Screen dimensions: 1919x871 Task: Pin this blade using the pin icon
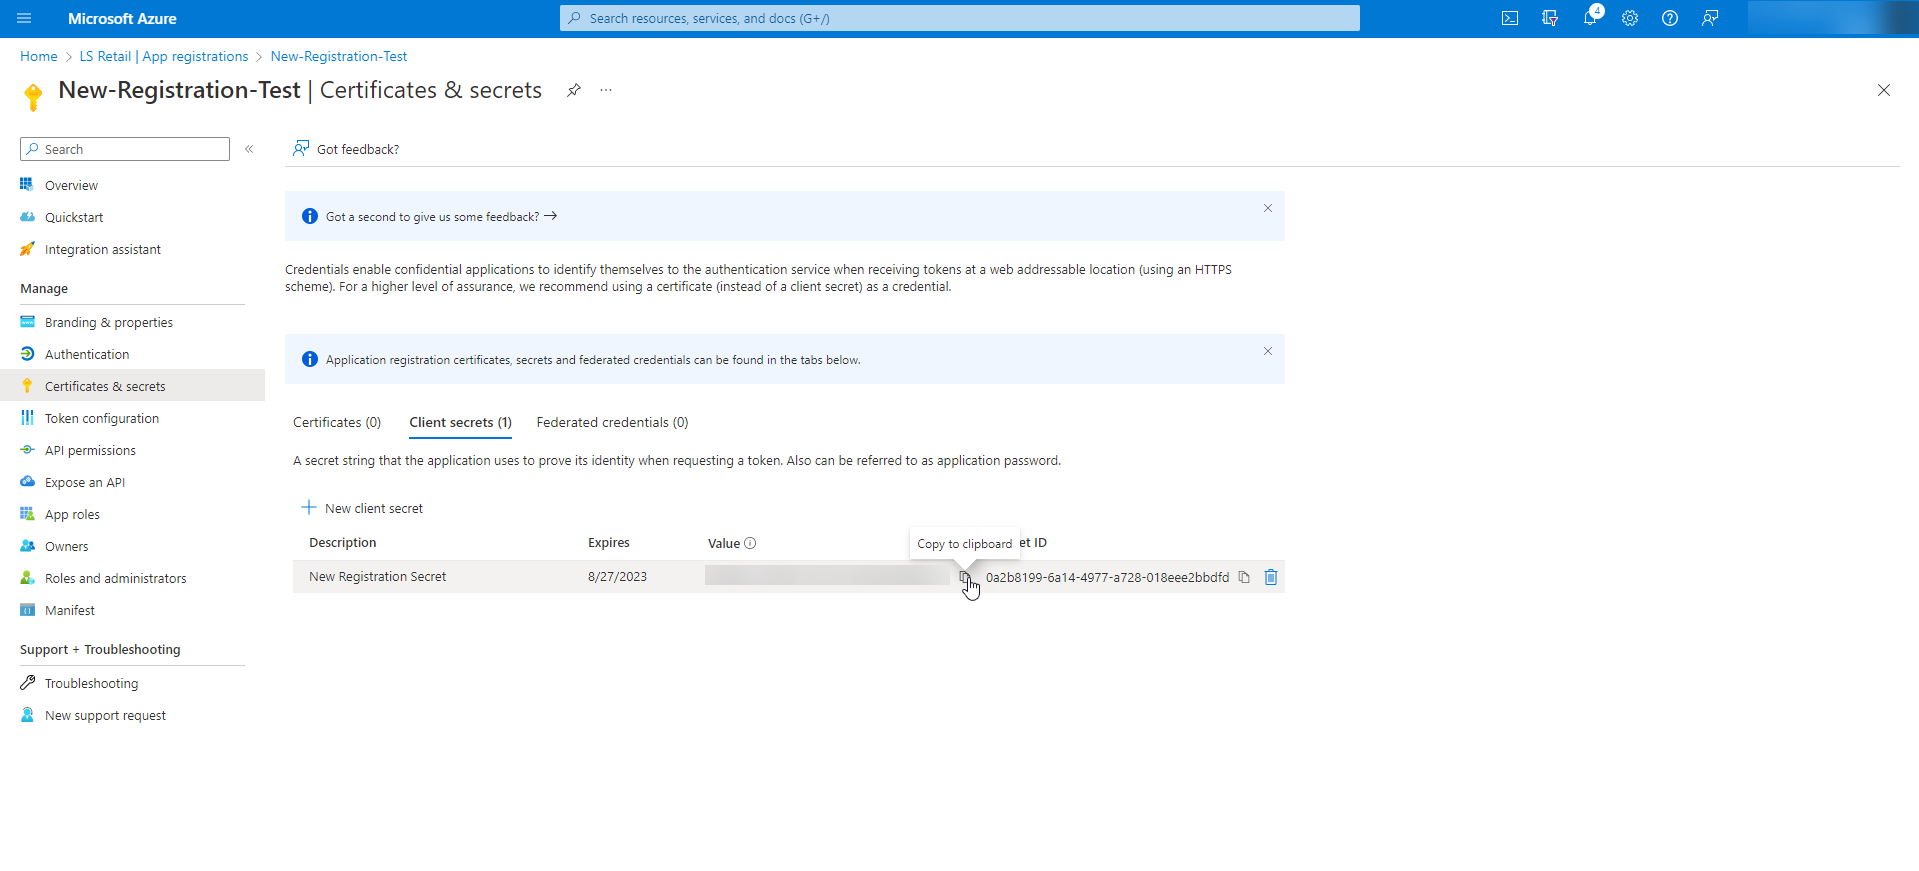pyautogui.click(x=574, y=90)
